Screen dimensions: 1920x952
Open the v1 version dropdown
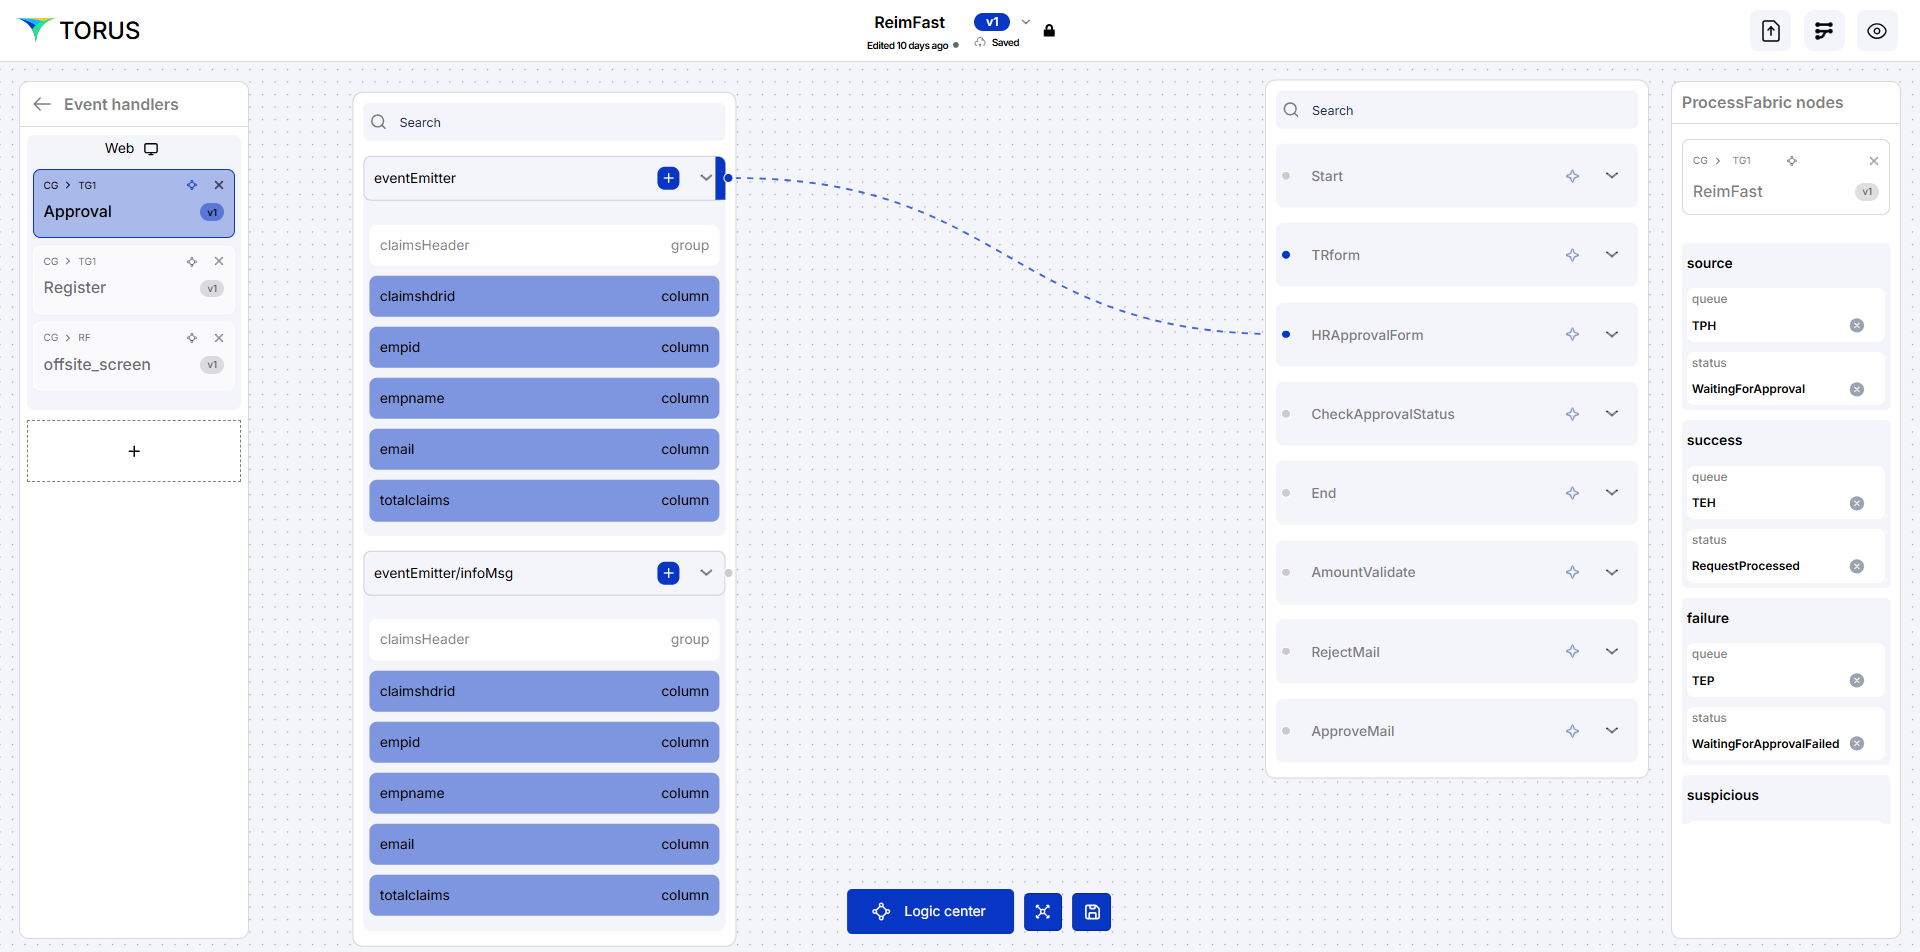pyautogui.click(x=1026, y=22)
